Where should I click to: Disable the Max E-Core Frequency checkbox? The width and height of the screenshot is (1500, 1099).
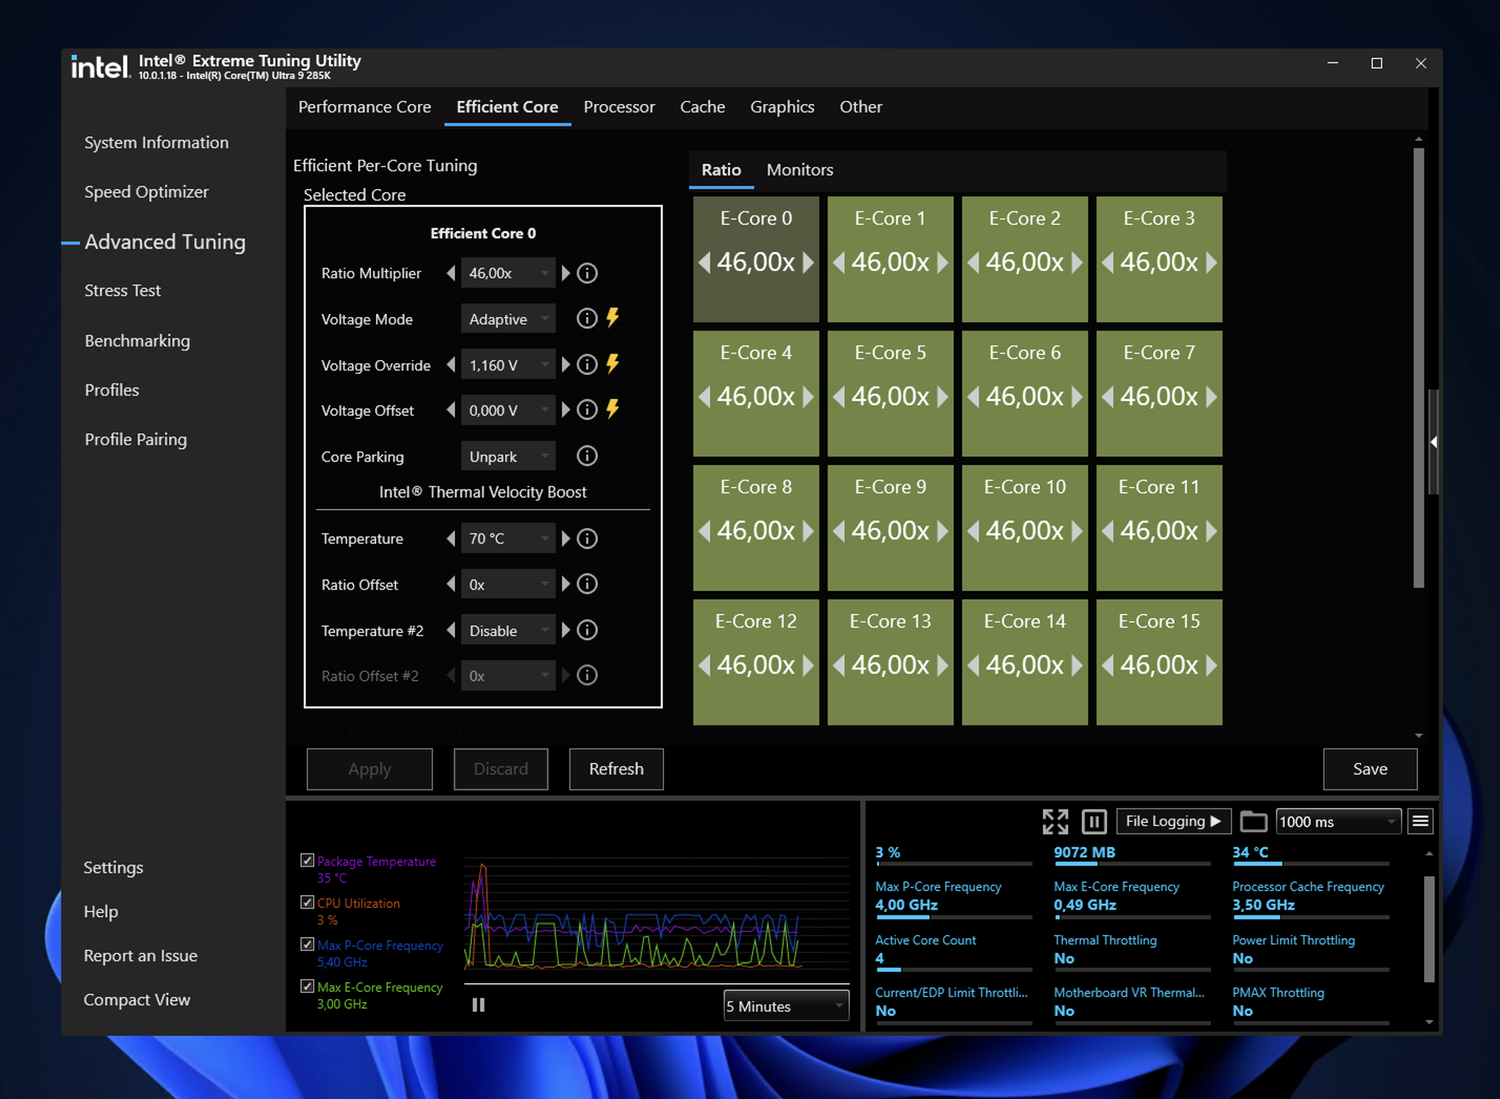point(308,986)
